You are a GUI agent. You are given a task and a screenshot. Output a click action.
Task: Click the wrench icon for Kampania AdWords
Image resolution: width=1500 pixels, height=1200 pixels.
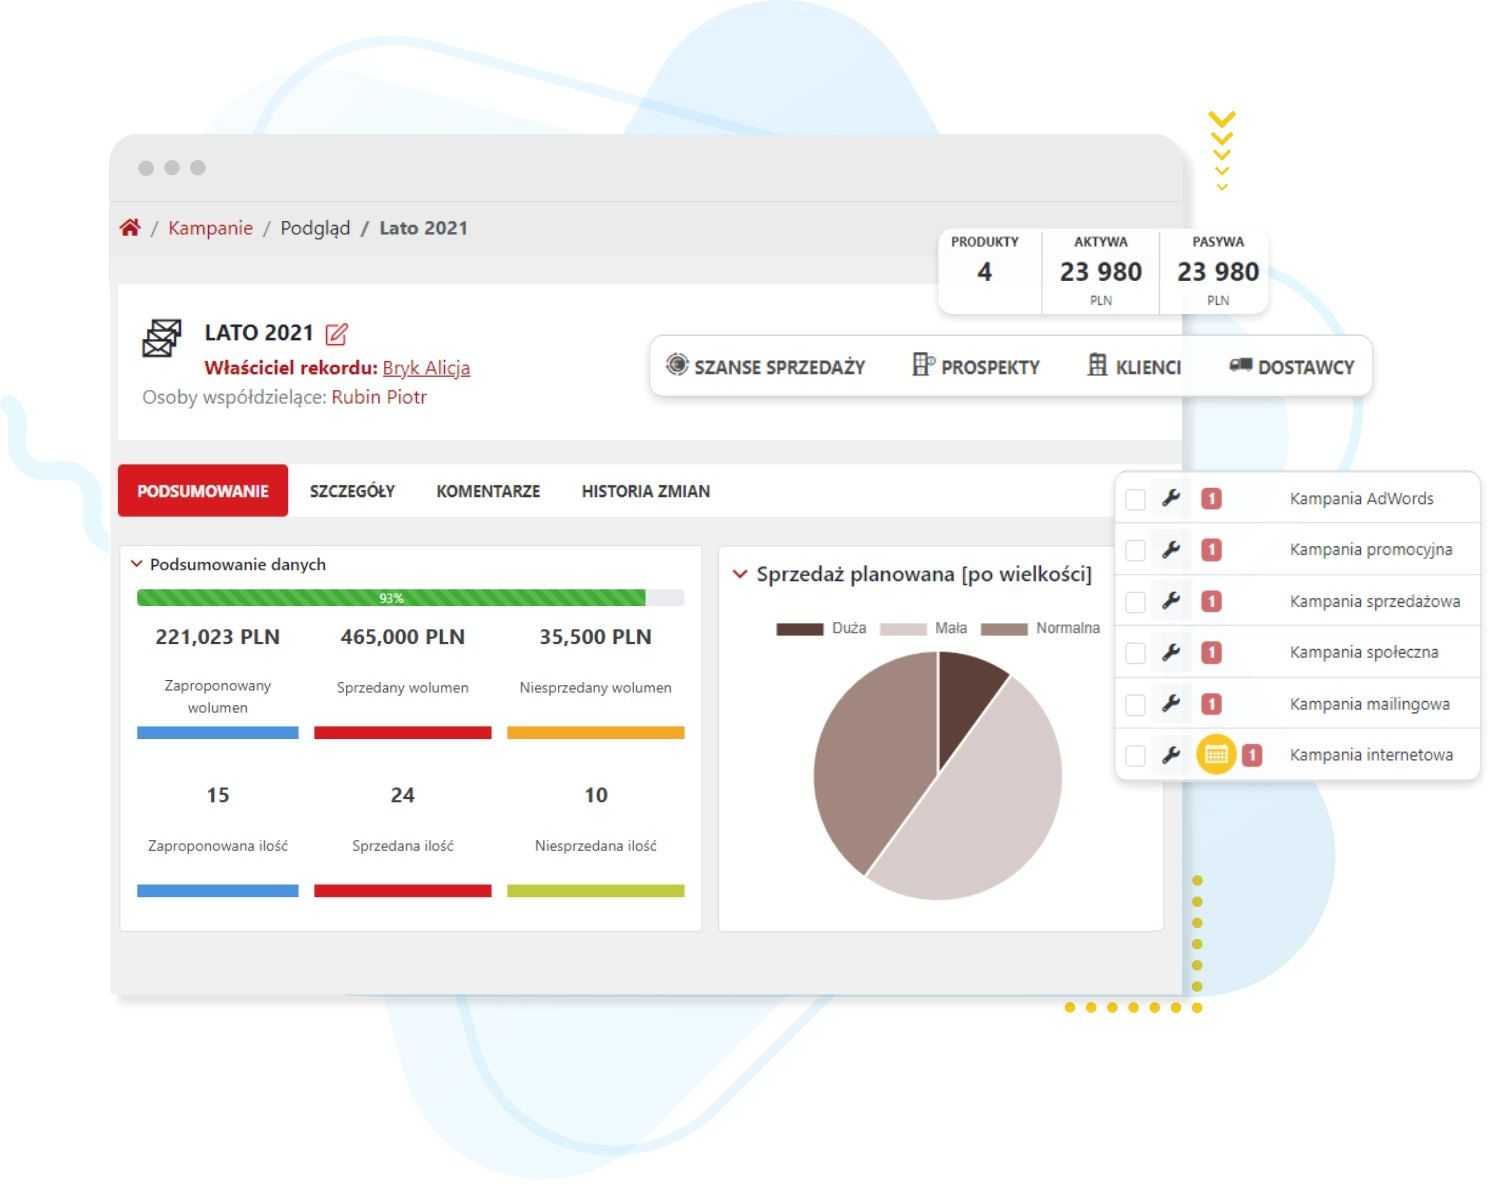[1171, 498]
